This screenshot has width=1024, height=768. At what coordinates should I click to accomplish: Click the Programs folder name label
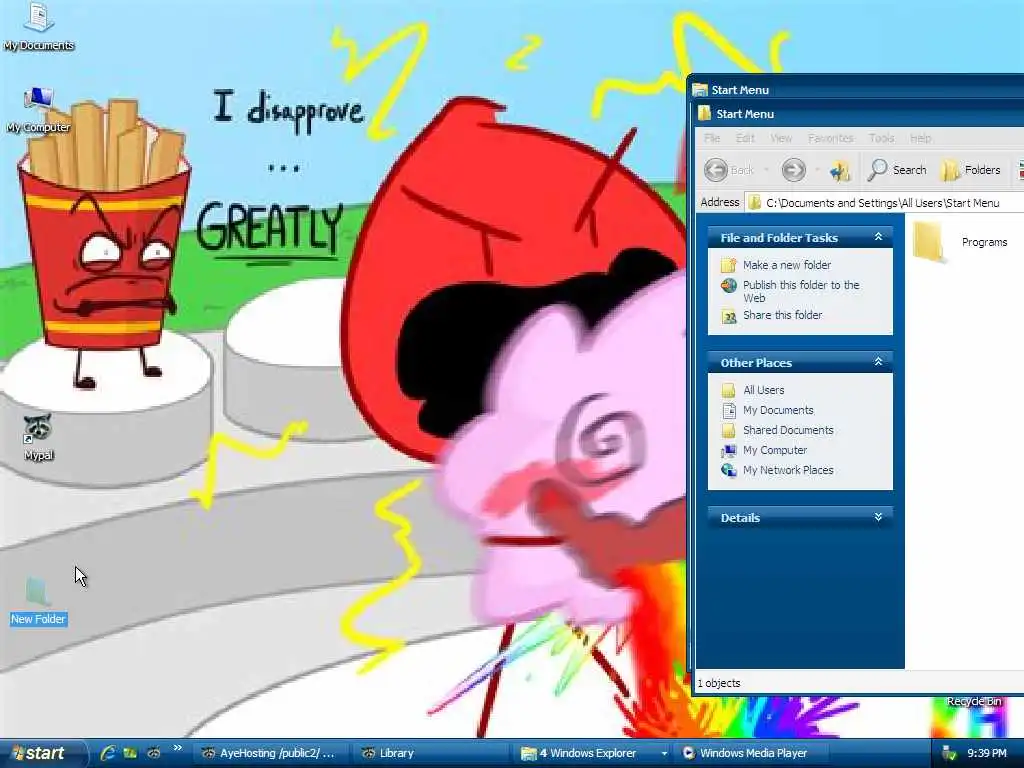tap(984, 242)
